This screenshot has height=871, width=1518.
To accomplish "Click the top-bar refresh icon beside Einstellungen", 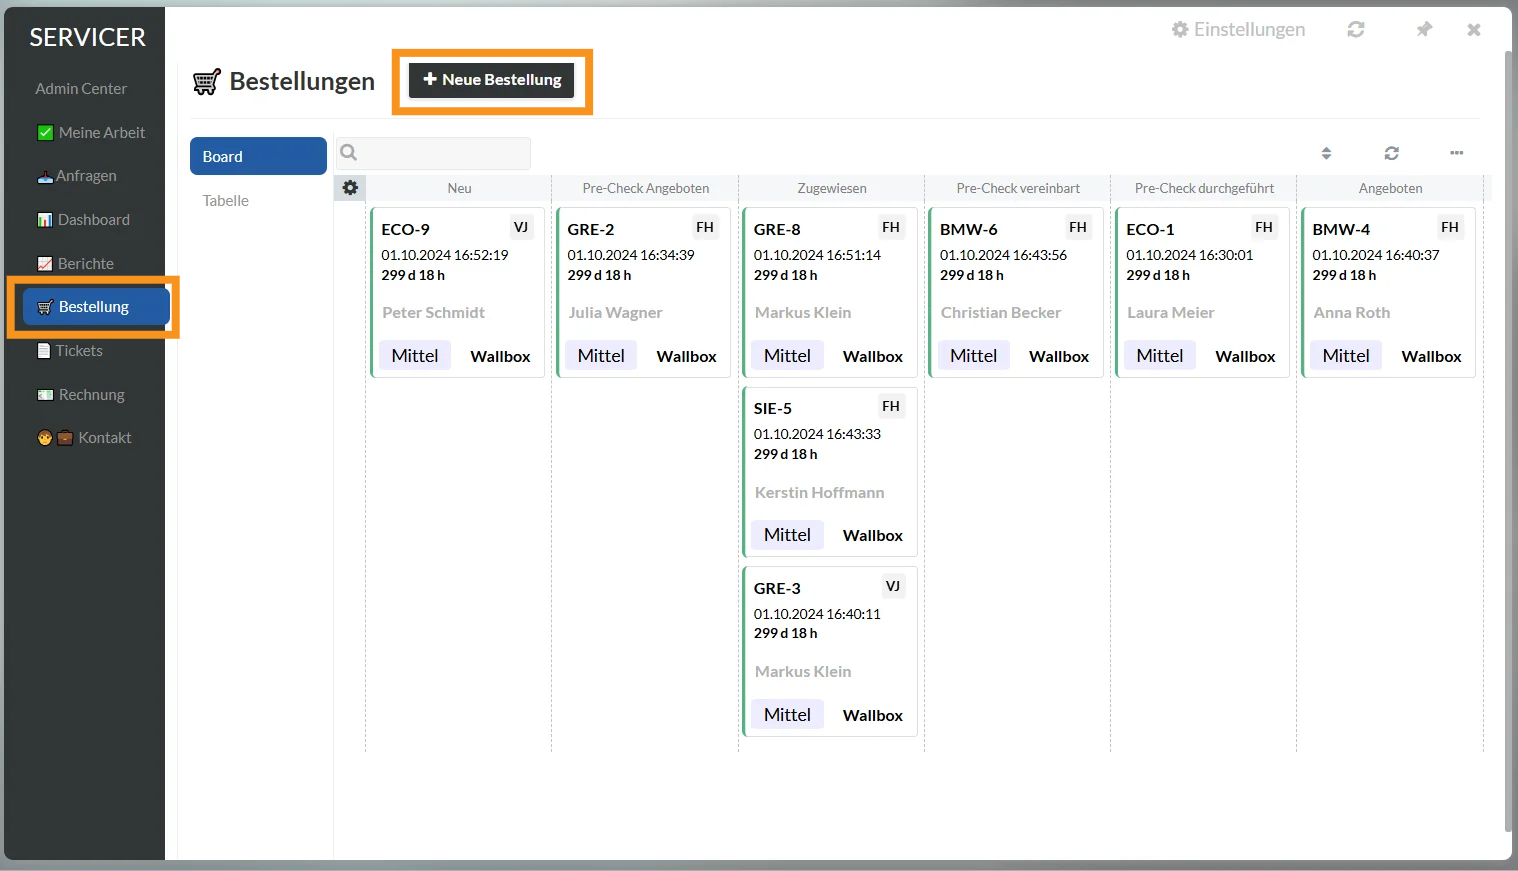I will tap(1356, 30).
